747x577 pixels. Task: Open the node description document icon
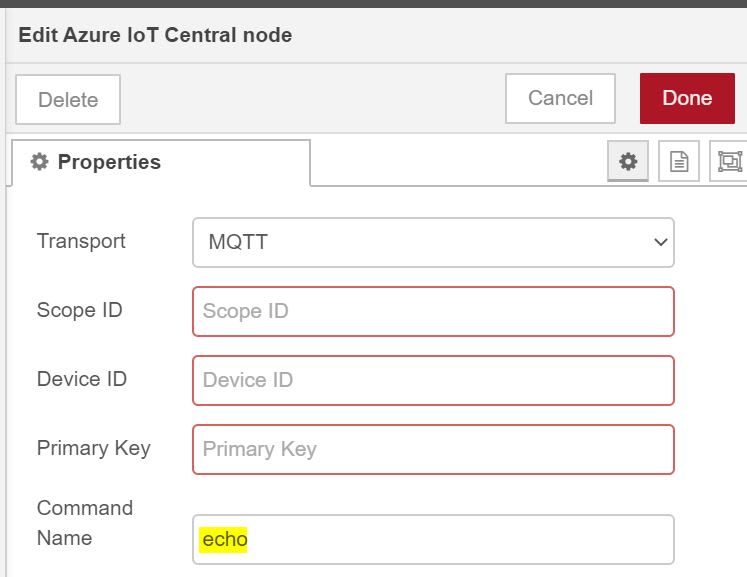coord(679,161)
